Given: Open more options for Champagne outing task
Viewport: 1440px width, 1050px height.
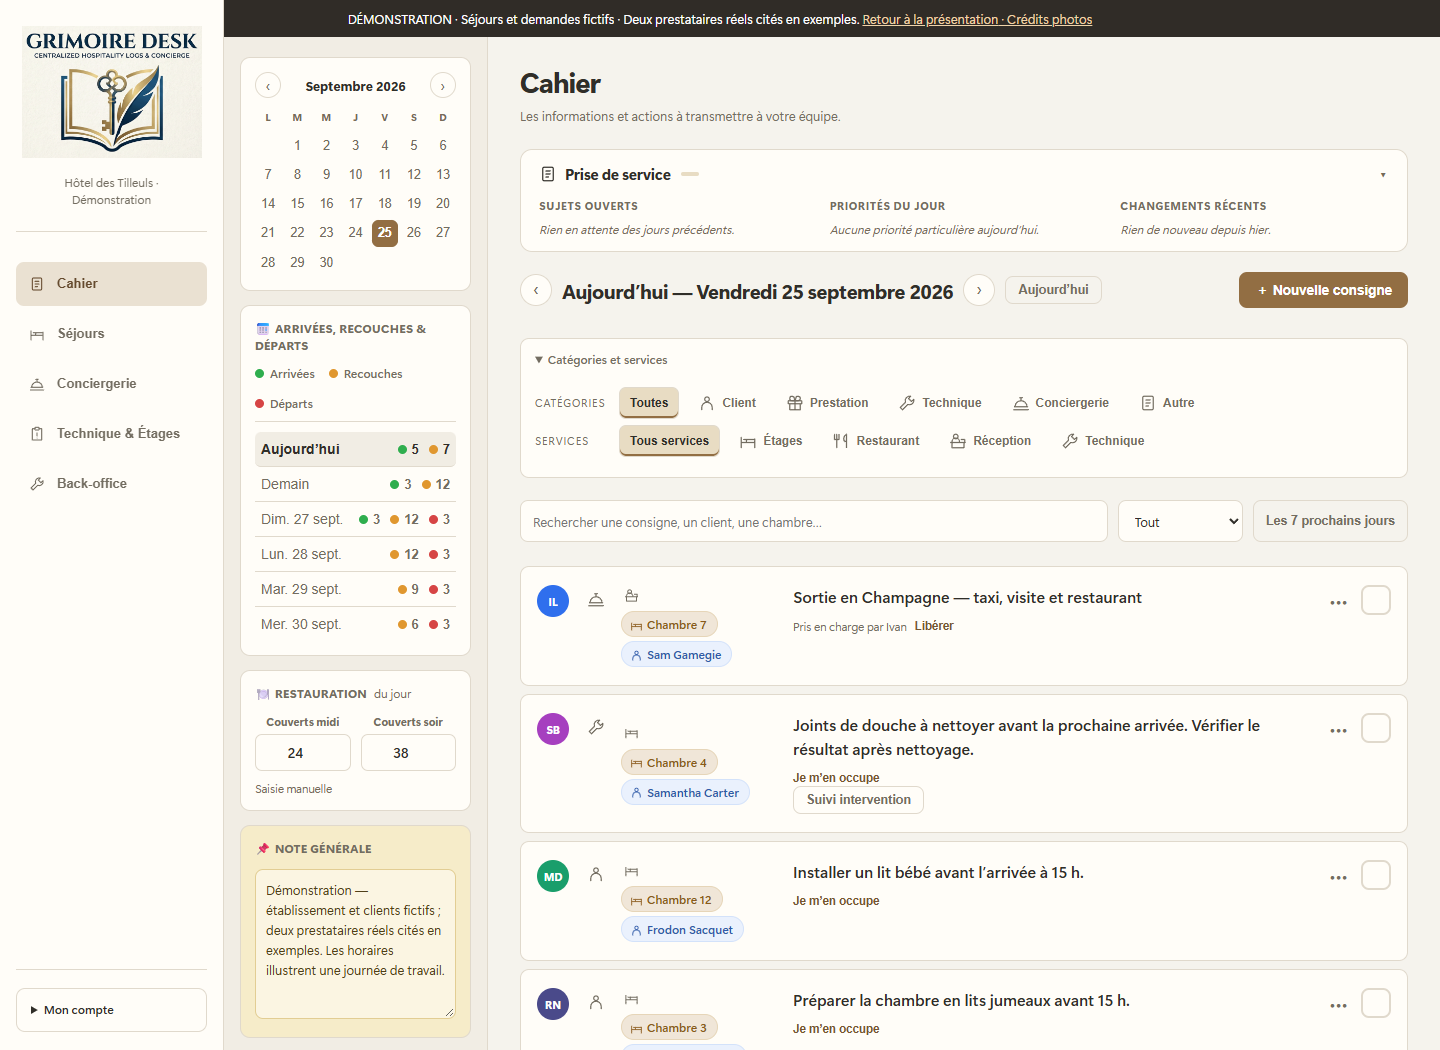Looking at the screenshot, I should click(x=1338, y=603).
